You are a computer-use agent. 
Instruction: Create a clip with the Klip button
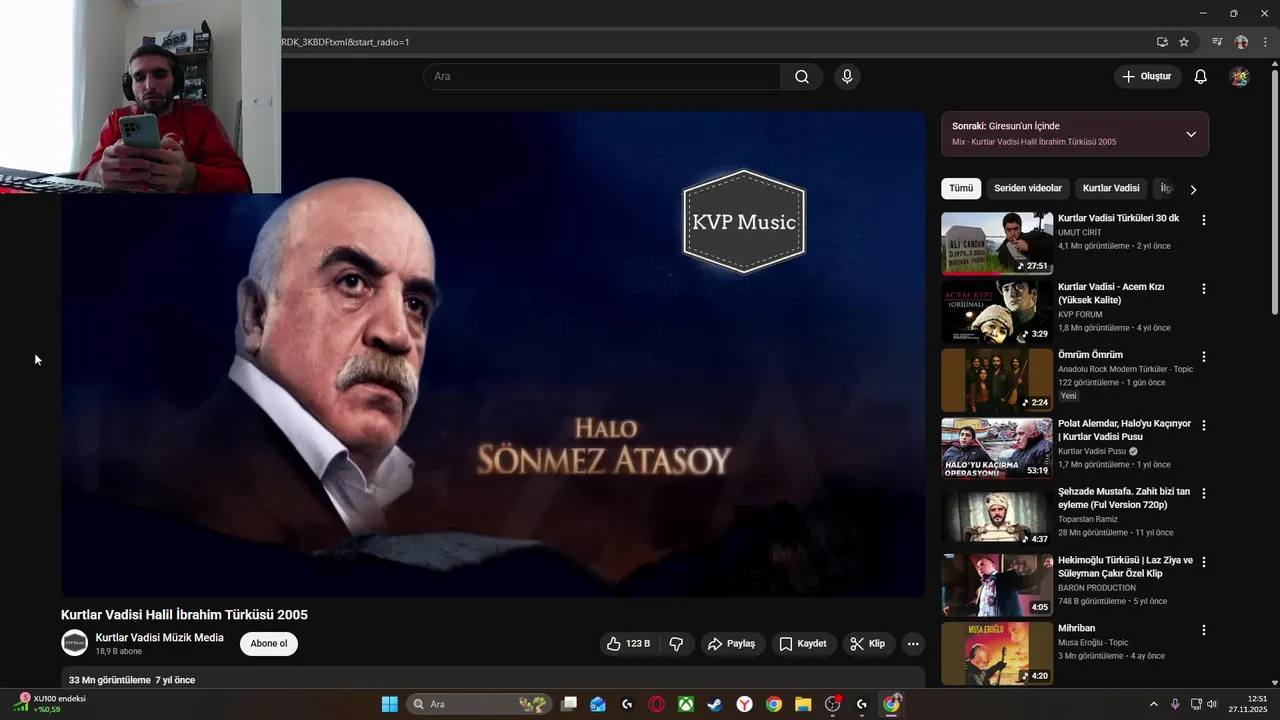[x=867, y=644]
